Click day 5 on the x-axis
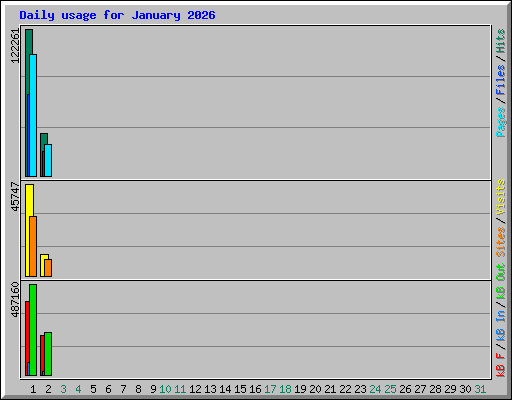This screenshot has width=512, height=400. tap(93, 389)
